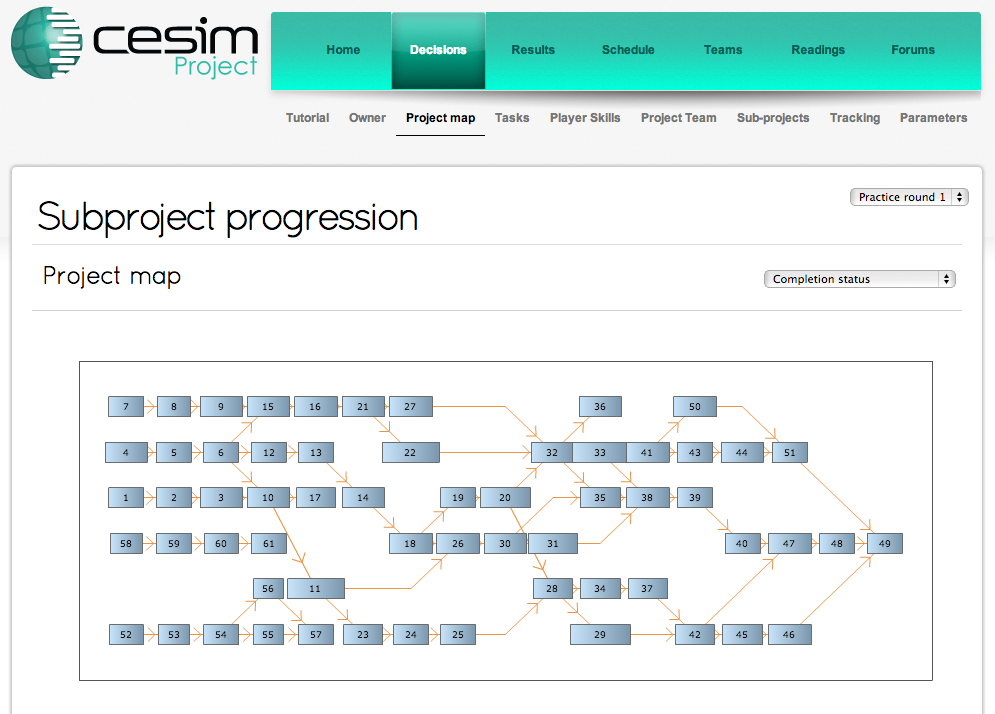Open the Player Skills tab
Image resolution: width=995 pixels, height=714 pixels.
tap(585, 118)
